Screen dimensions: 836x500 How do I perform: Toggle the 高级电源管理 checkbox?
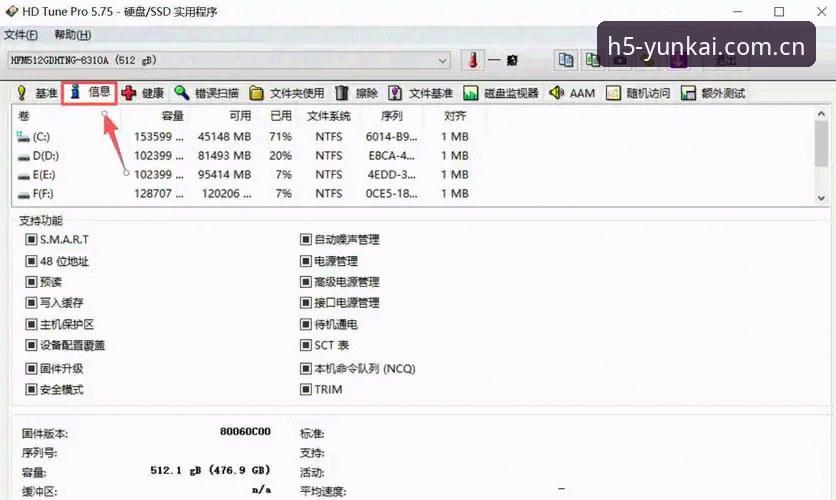[306, 282]
